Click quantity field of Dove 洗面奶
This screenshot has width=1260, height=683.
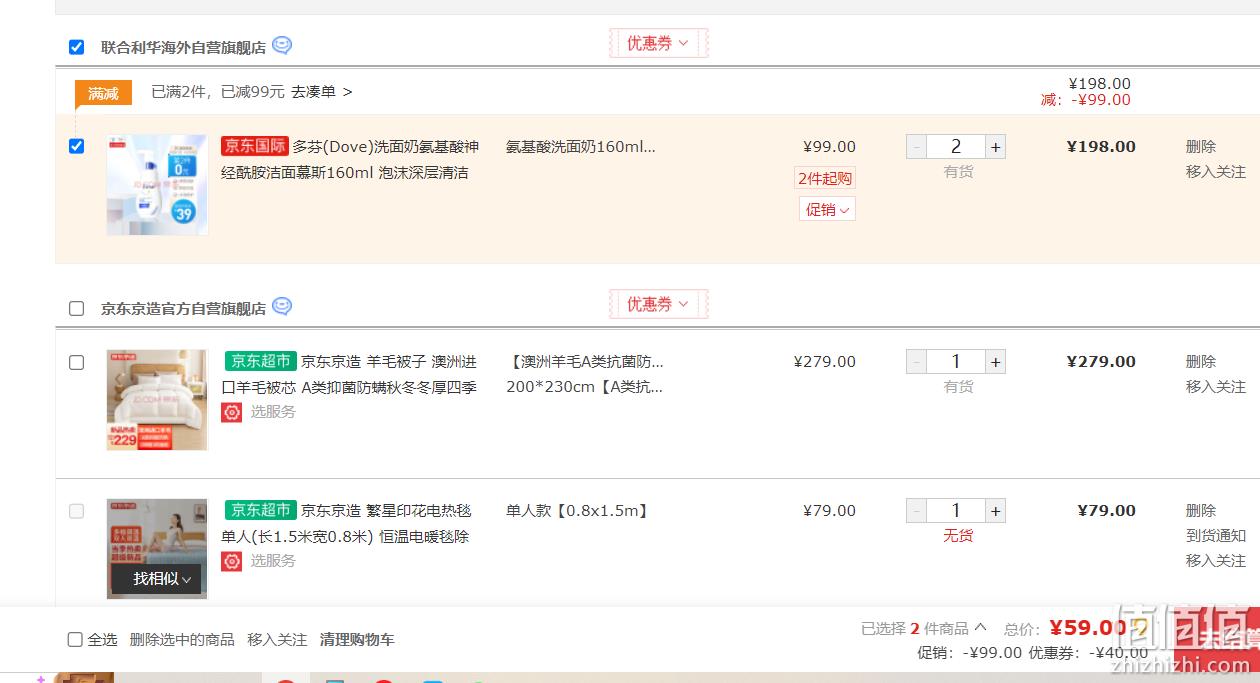tap(956, 147)
